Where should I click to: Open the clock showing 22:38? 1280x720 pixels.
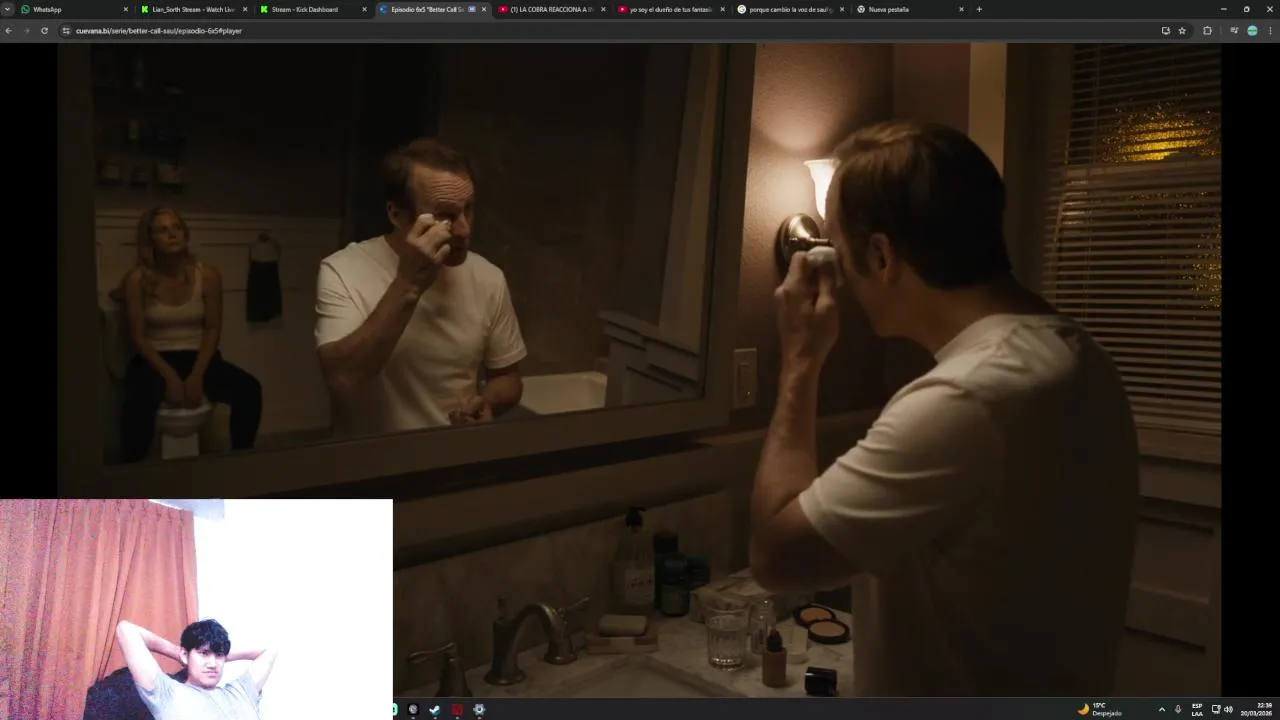click(1258, 709)
